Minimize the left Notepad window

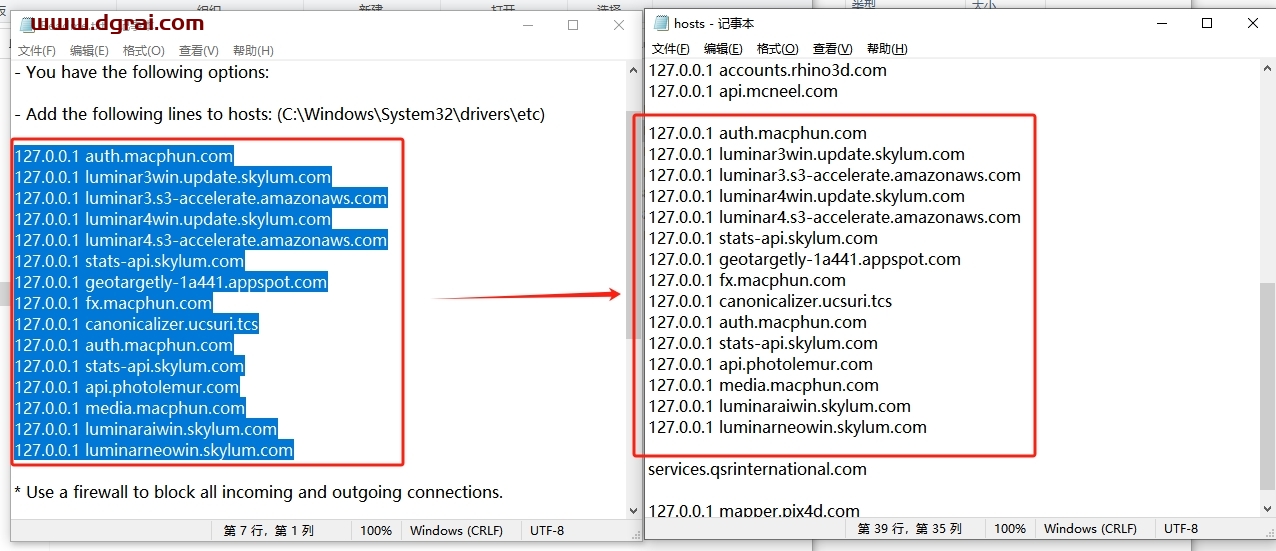527,25
